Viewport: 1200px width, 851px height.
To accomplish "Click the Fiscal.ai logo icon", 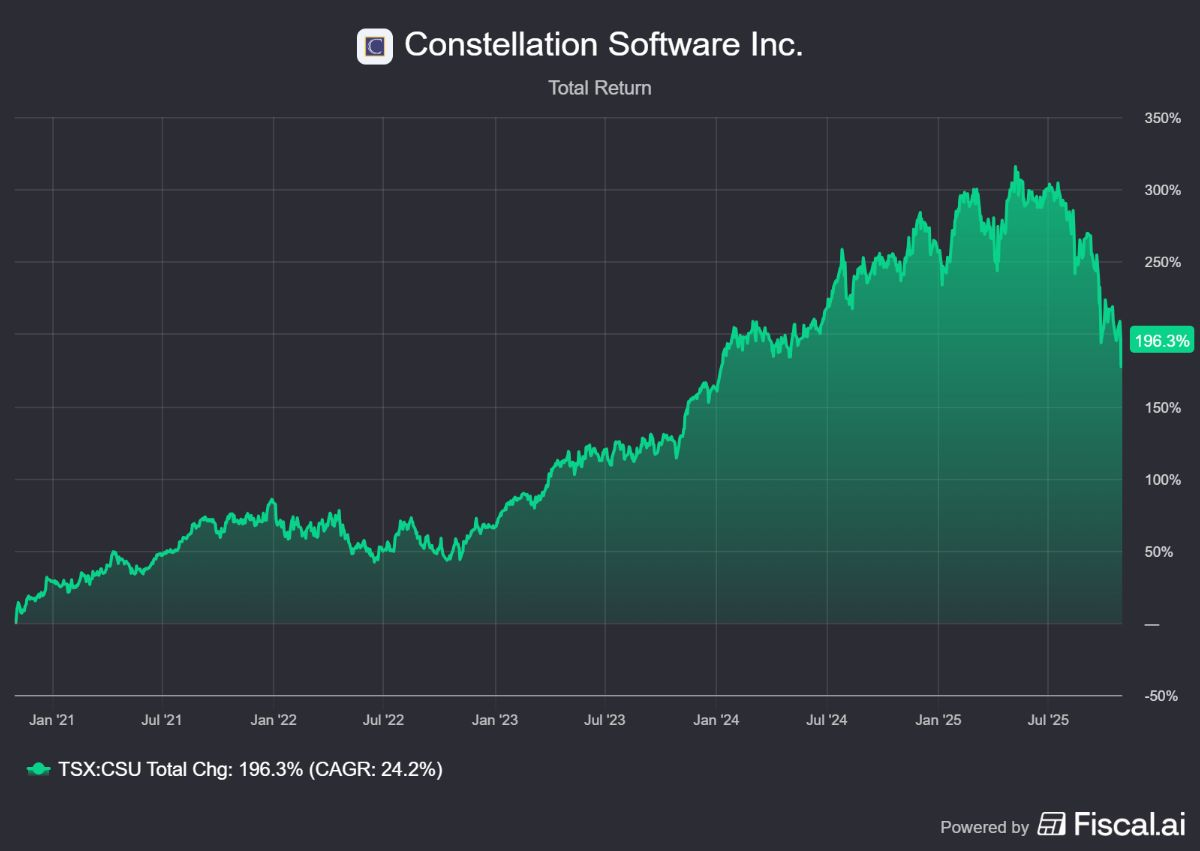I will [1052, 824].
